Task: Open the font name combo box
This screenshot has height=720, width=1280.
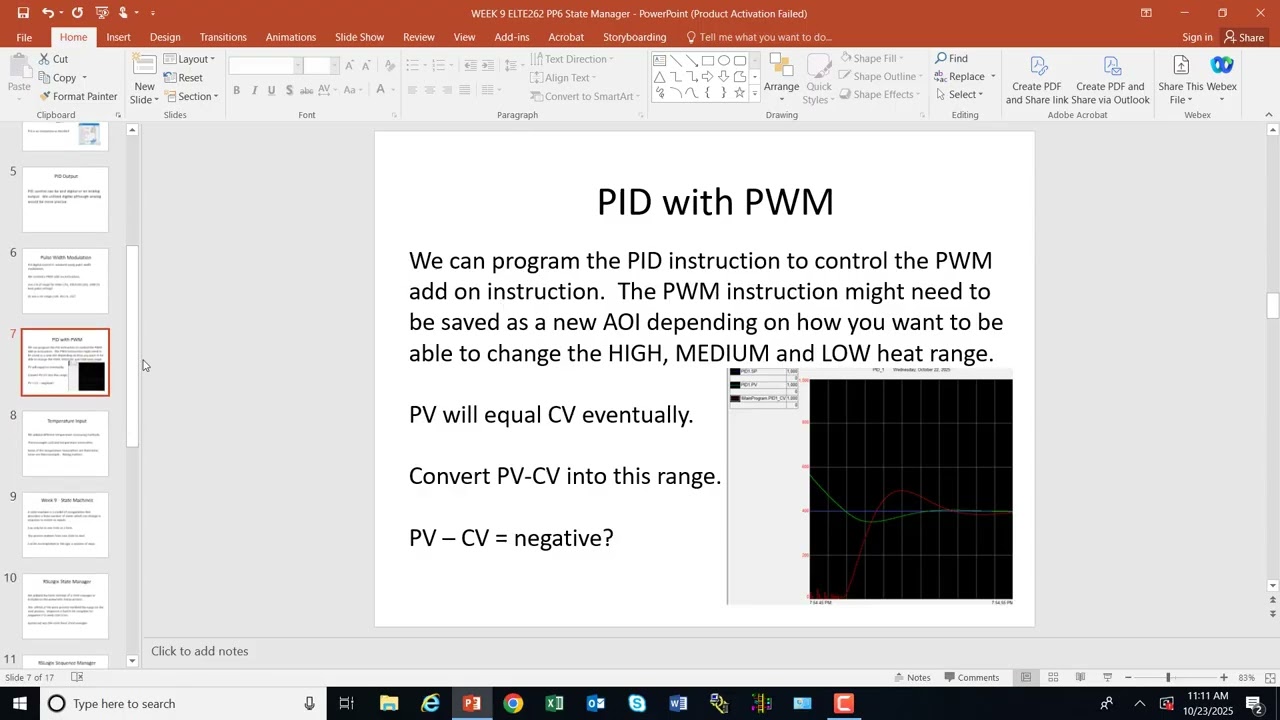Action: pyautogui.click(x=264, y=65)
